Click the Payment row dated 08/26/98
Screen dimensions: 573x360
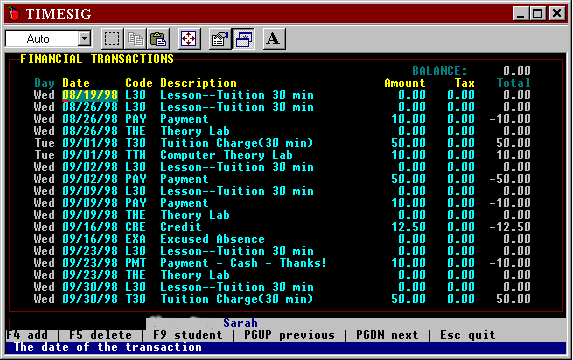(x=282, y=119)
